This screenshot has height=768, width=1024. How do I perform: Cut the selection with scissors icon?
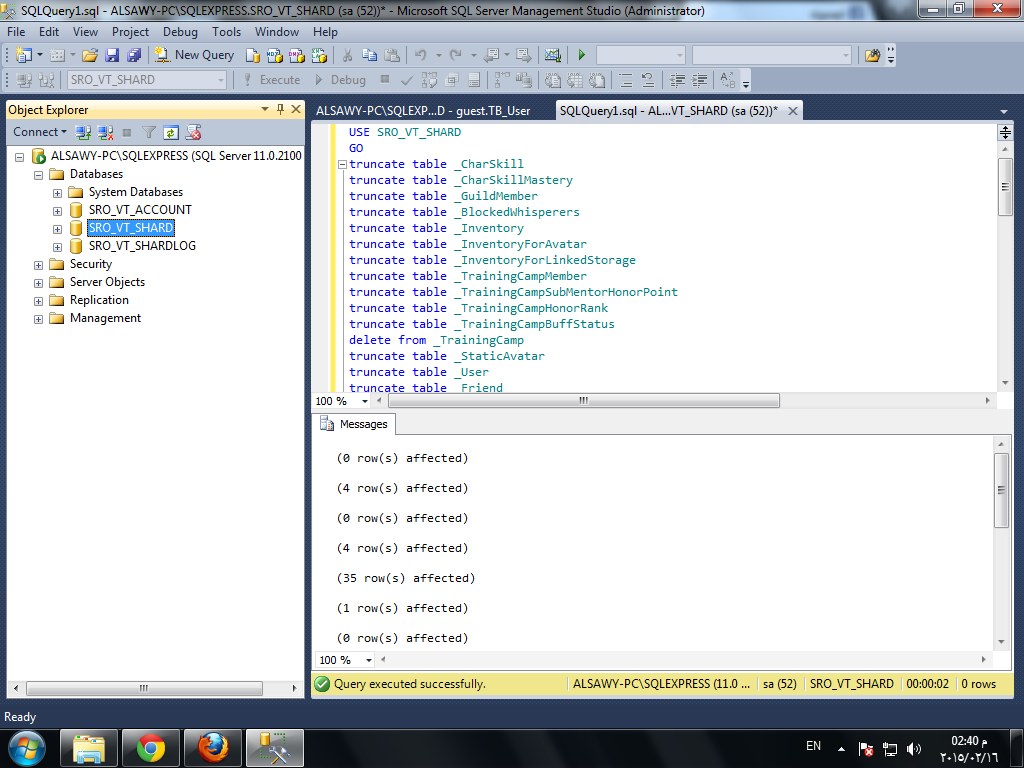(347, 56)
